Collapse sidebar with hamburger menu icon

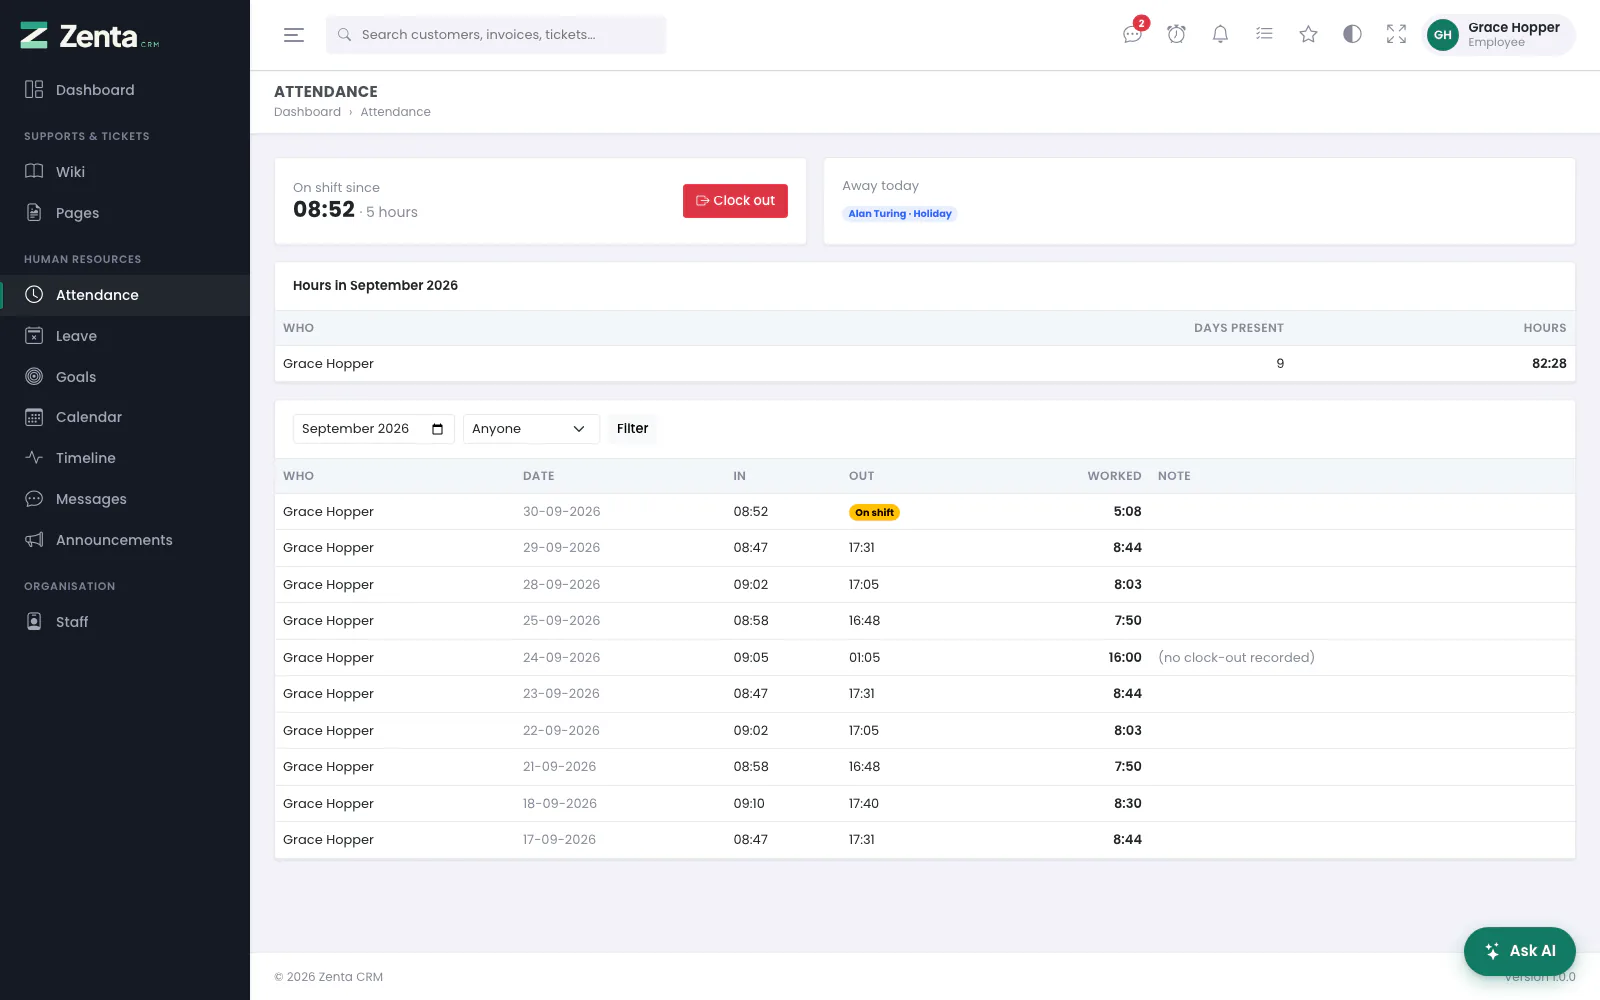click(x=294, y=35)
